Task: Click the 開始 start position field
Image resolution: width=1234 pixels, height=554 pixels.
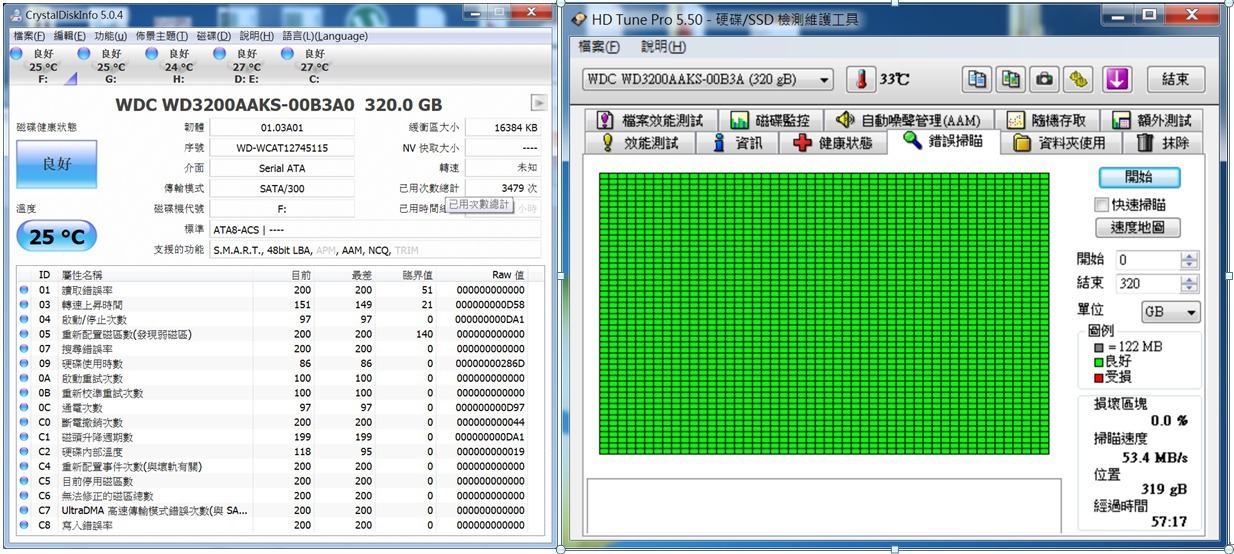Action: point(1148,259)
